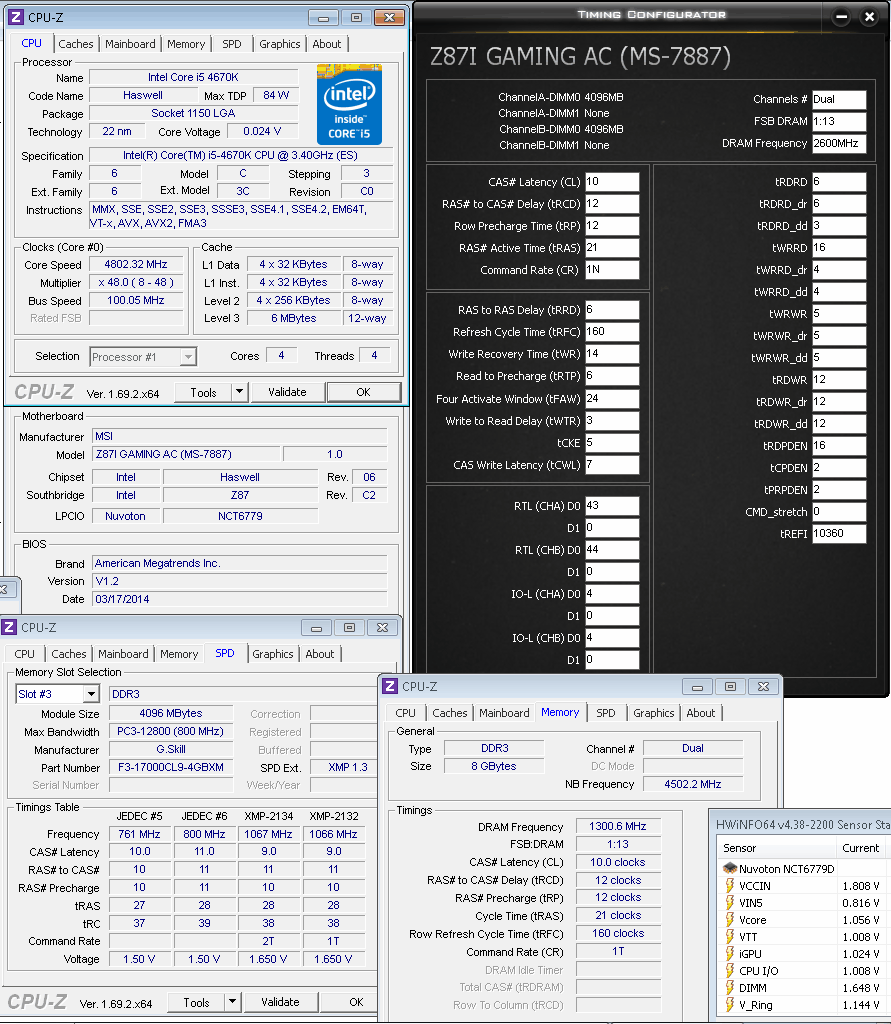Click the Core Speed value 4802.32 MHz
The width and height of the screenshot is (891, 1024).
(x=136, y=264)
